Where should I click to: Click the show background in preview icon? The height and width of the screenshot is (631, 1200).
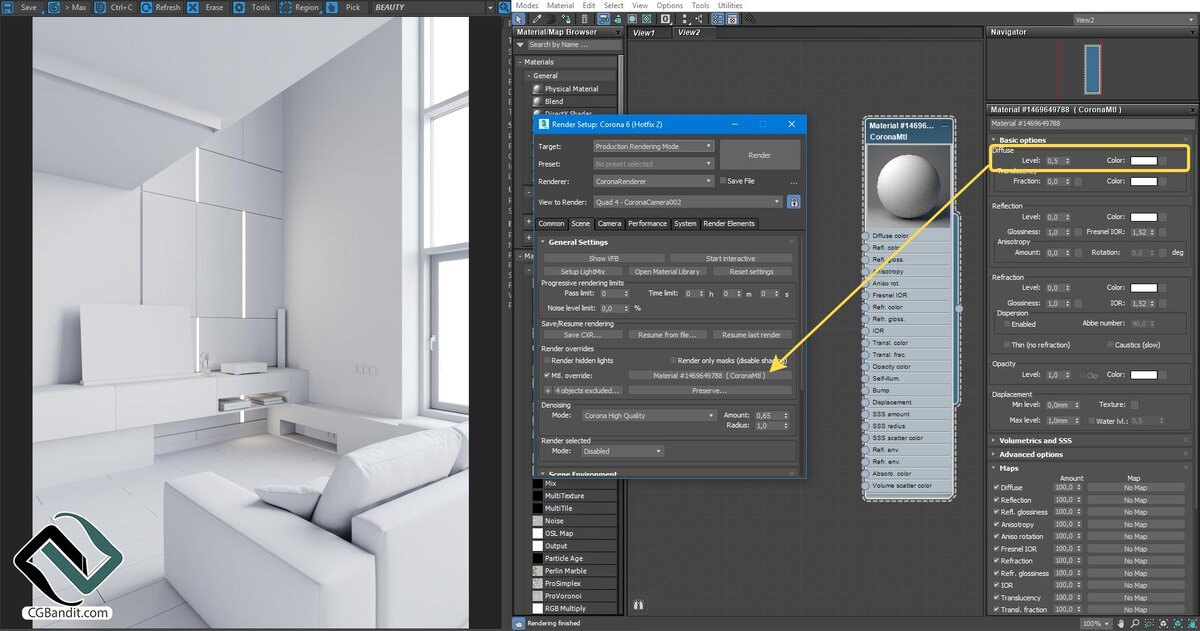point(647,19)
